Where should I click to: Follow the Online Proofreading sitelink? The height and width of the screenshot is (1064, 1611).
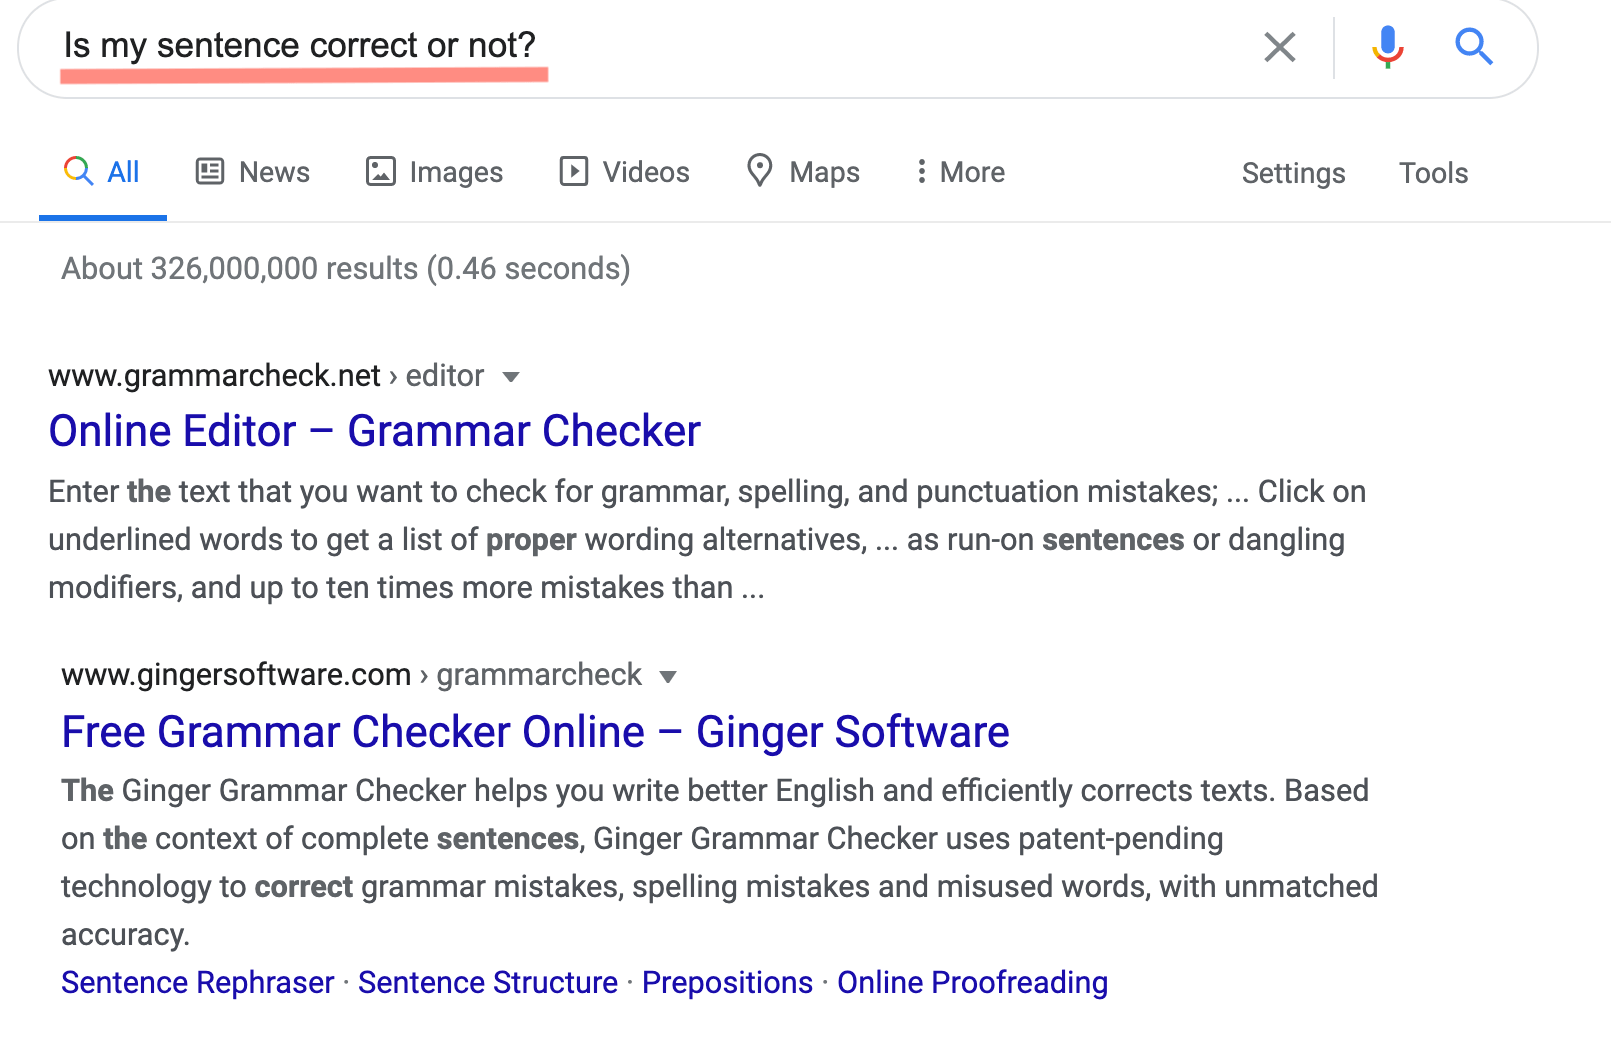[x=972, y=982]
